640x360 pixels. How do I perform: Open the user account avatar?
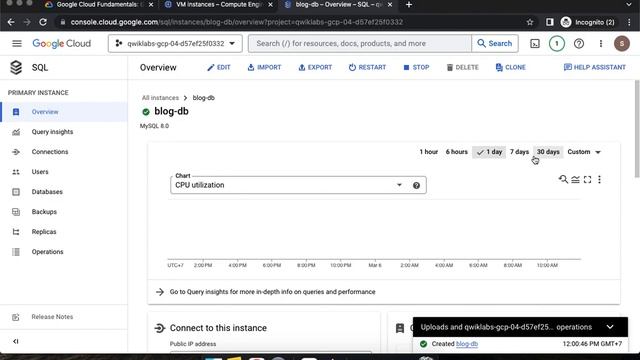pos(622,44)
